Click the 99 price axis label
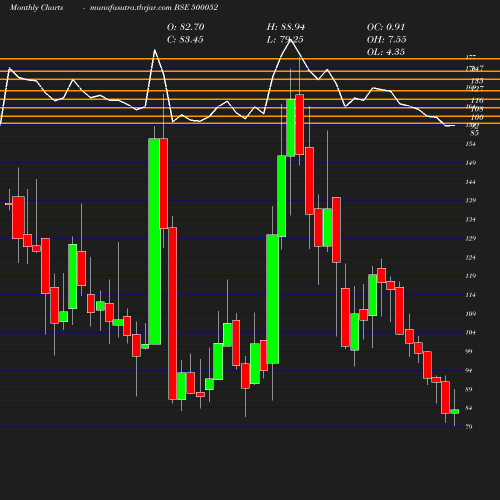Screen dimensions: 500x500 469,351
